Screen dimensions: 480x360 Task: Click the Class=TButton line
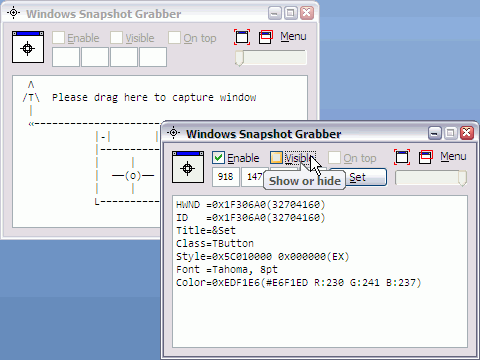tap(215, 243)
